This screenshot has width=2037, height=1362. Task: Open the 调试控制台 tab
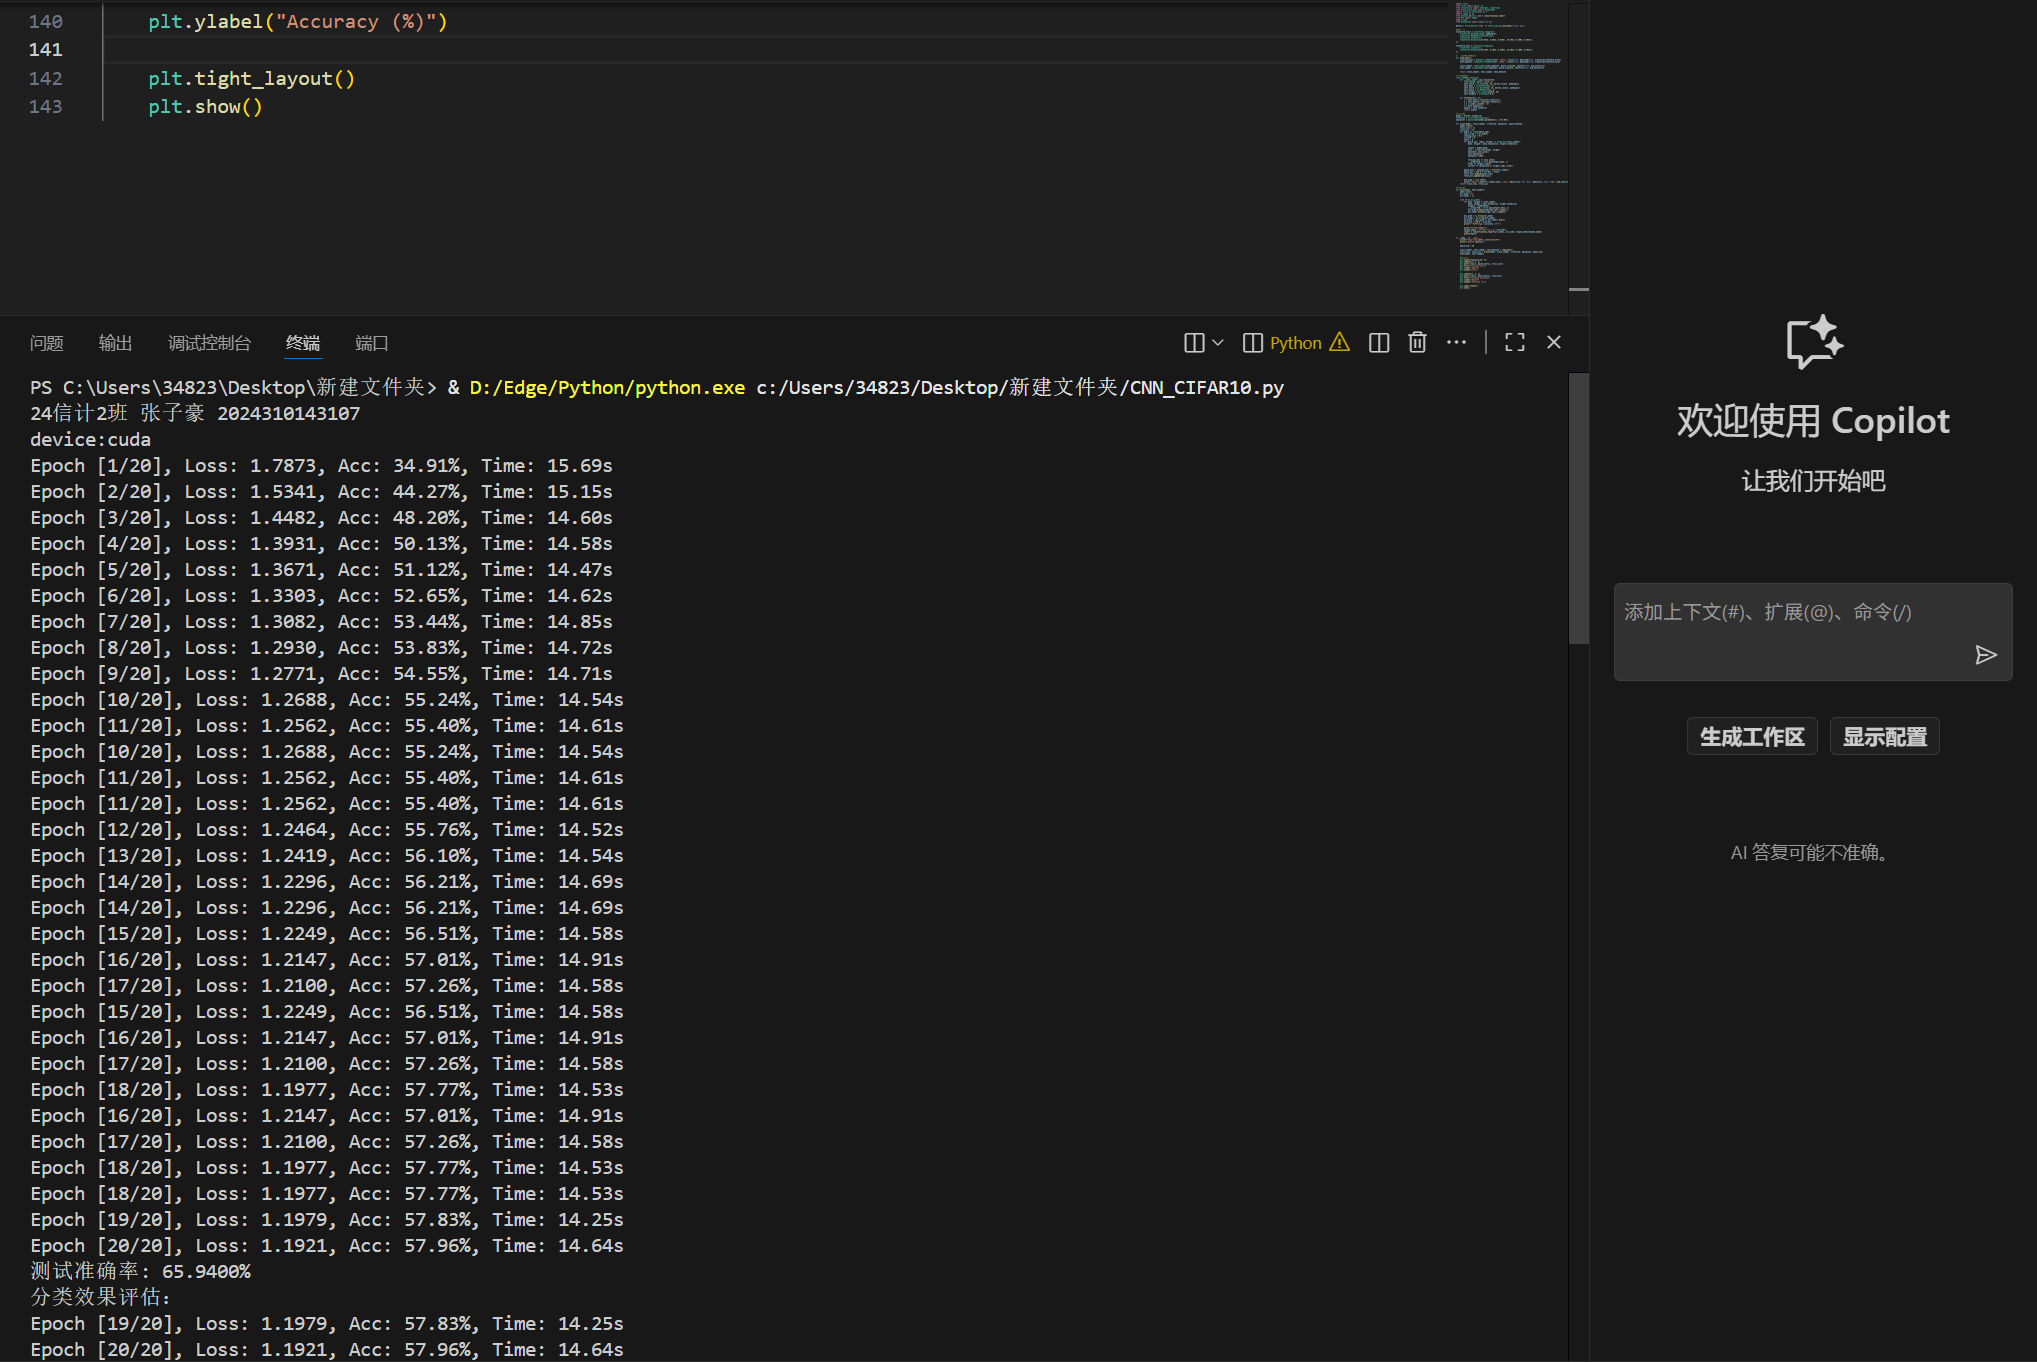209,343
